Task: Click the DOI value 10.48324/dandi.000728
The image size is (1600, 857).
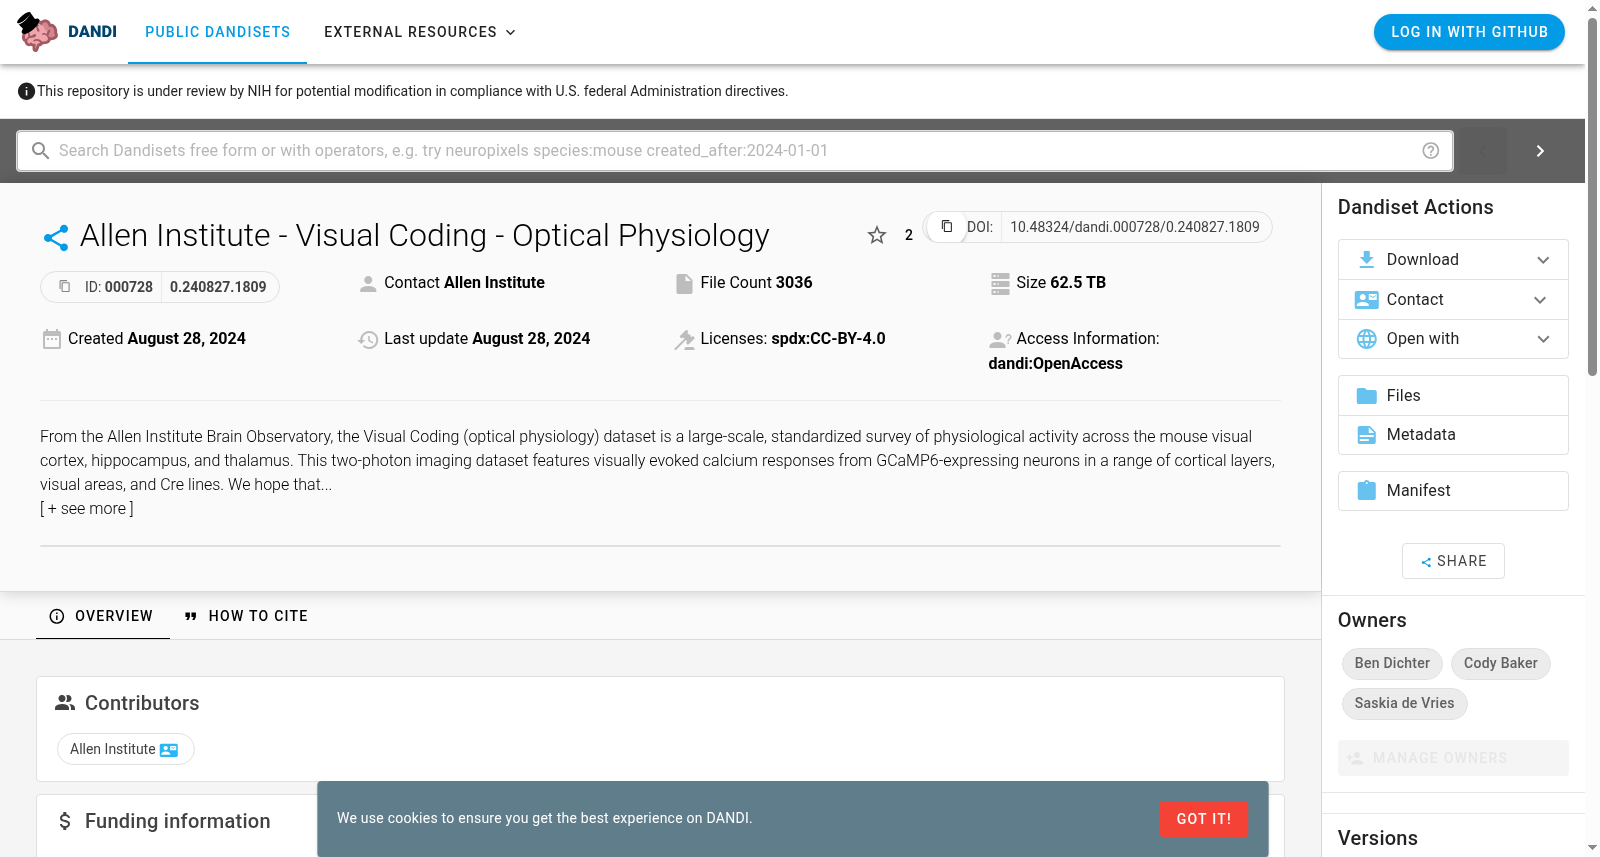Action: point(1134,227)
